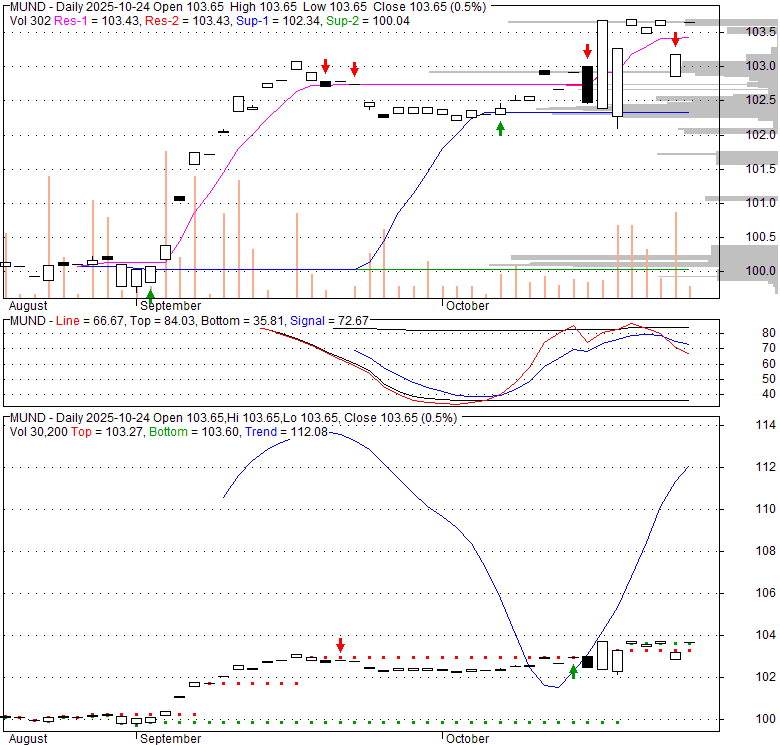Click the green up arrow in the bottom trend chart
This screenshot has height=745, width=780.
pos(574,672)
